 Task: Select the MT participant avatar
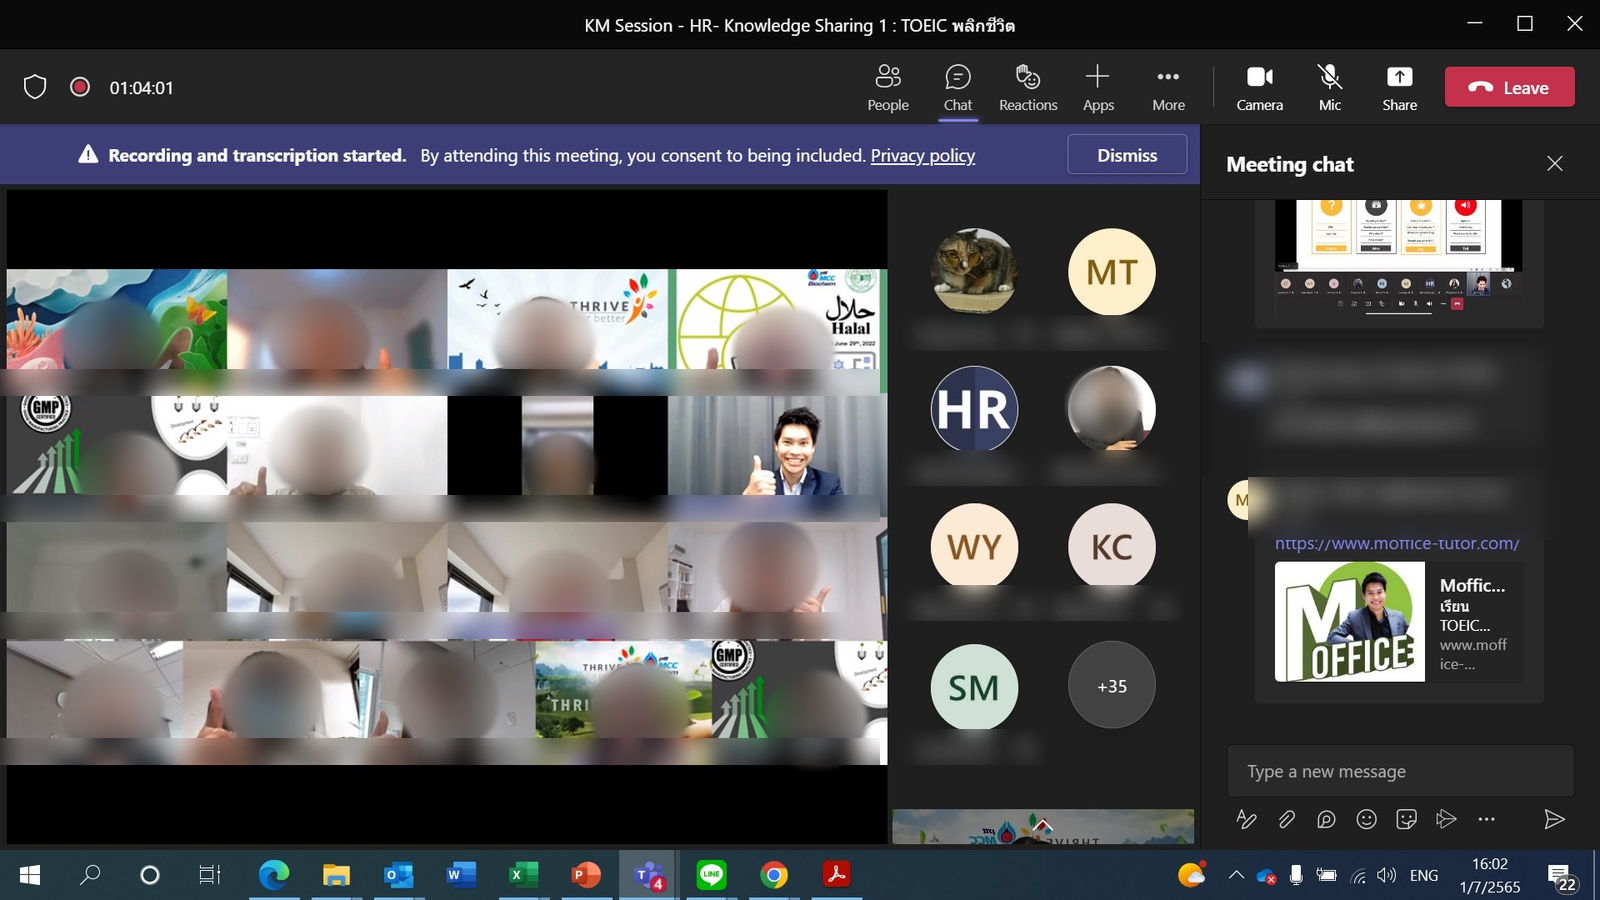pos(1112,272)
